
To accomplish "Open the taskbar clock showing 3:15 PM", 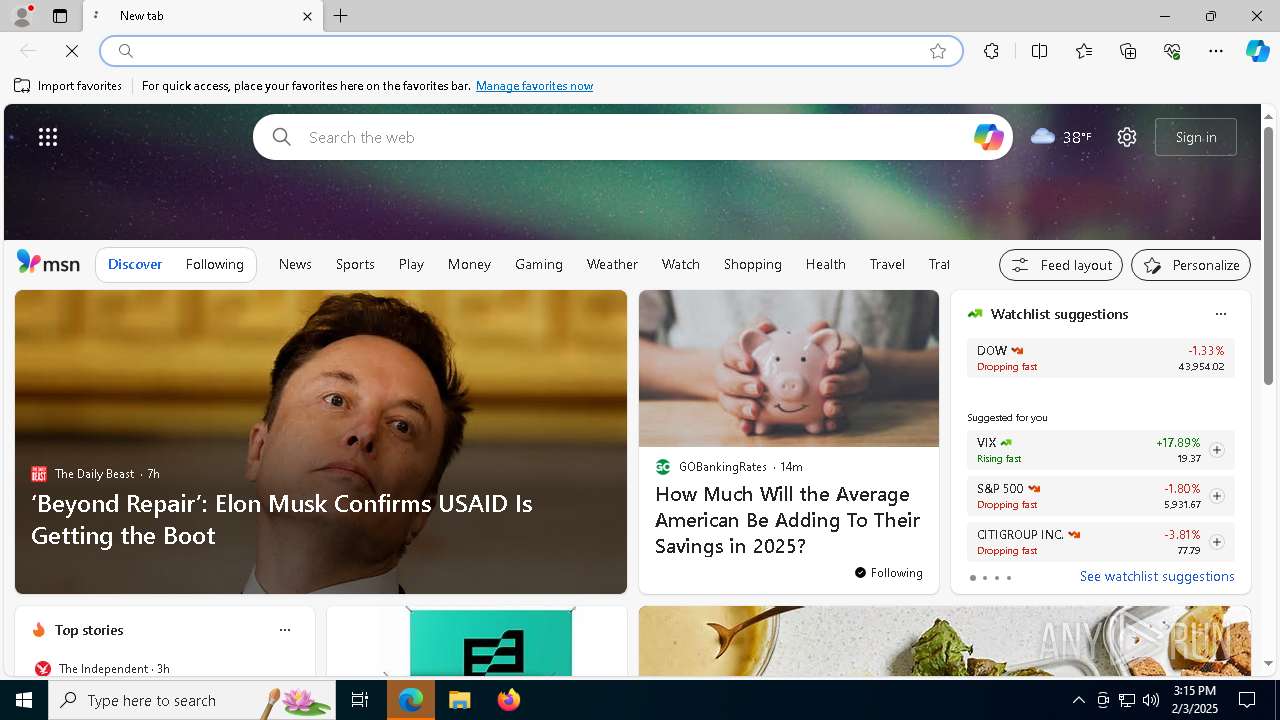I will point(1195,700).
